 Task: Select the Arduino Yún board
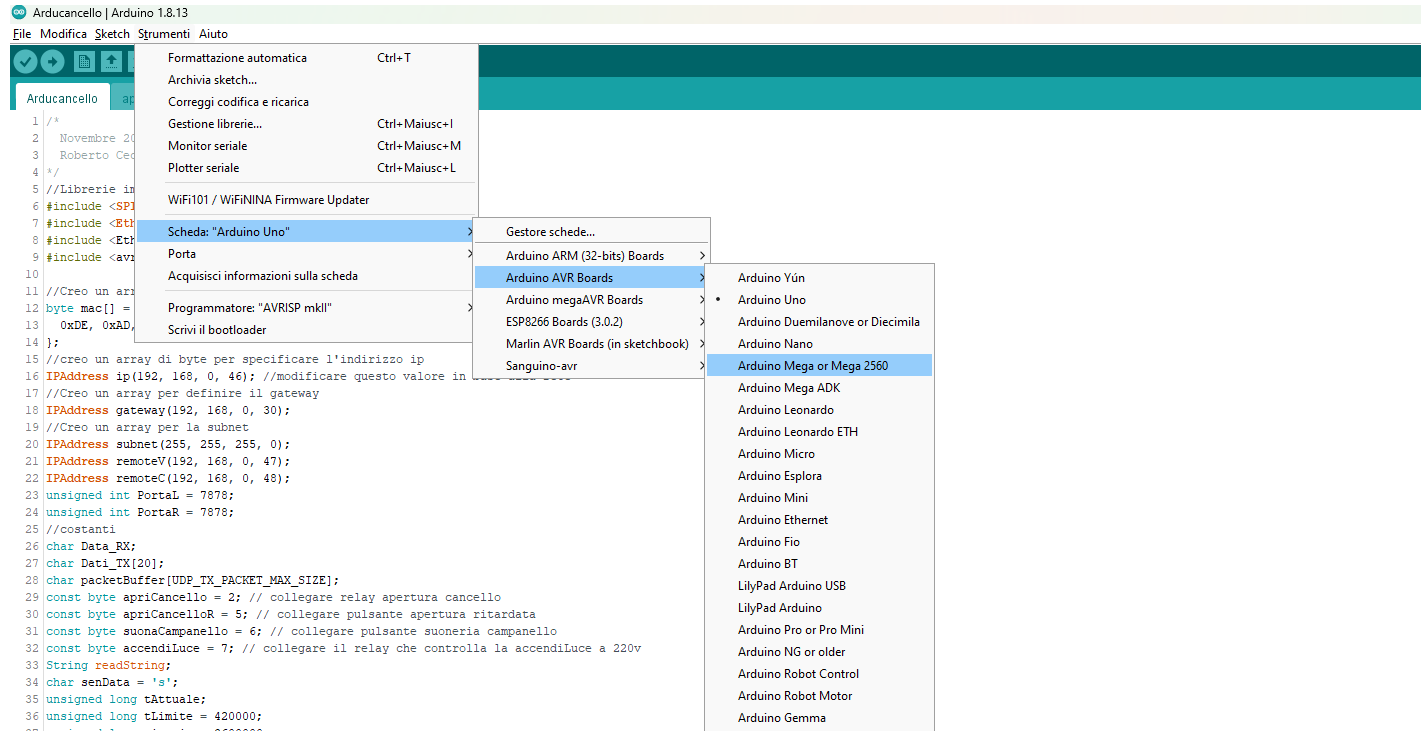pos(819,278)
